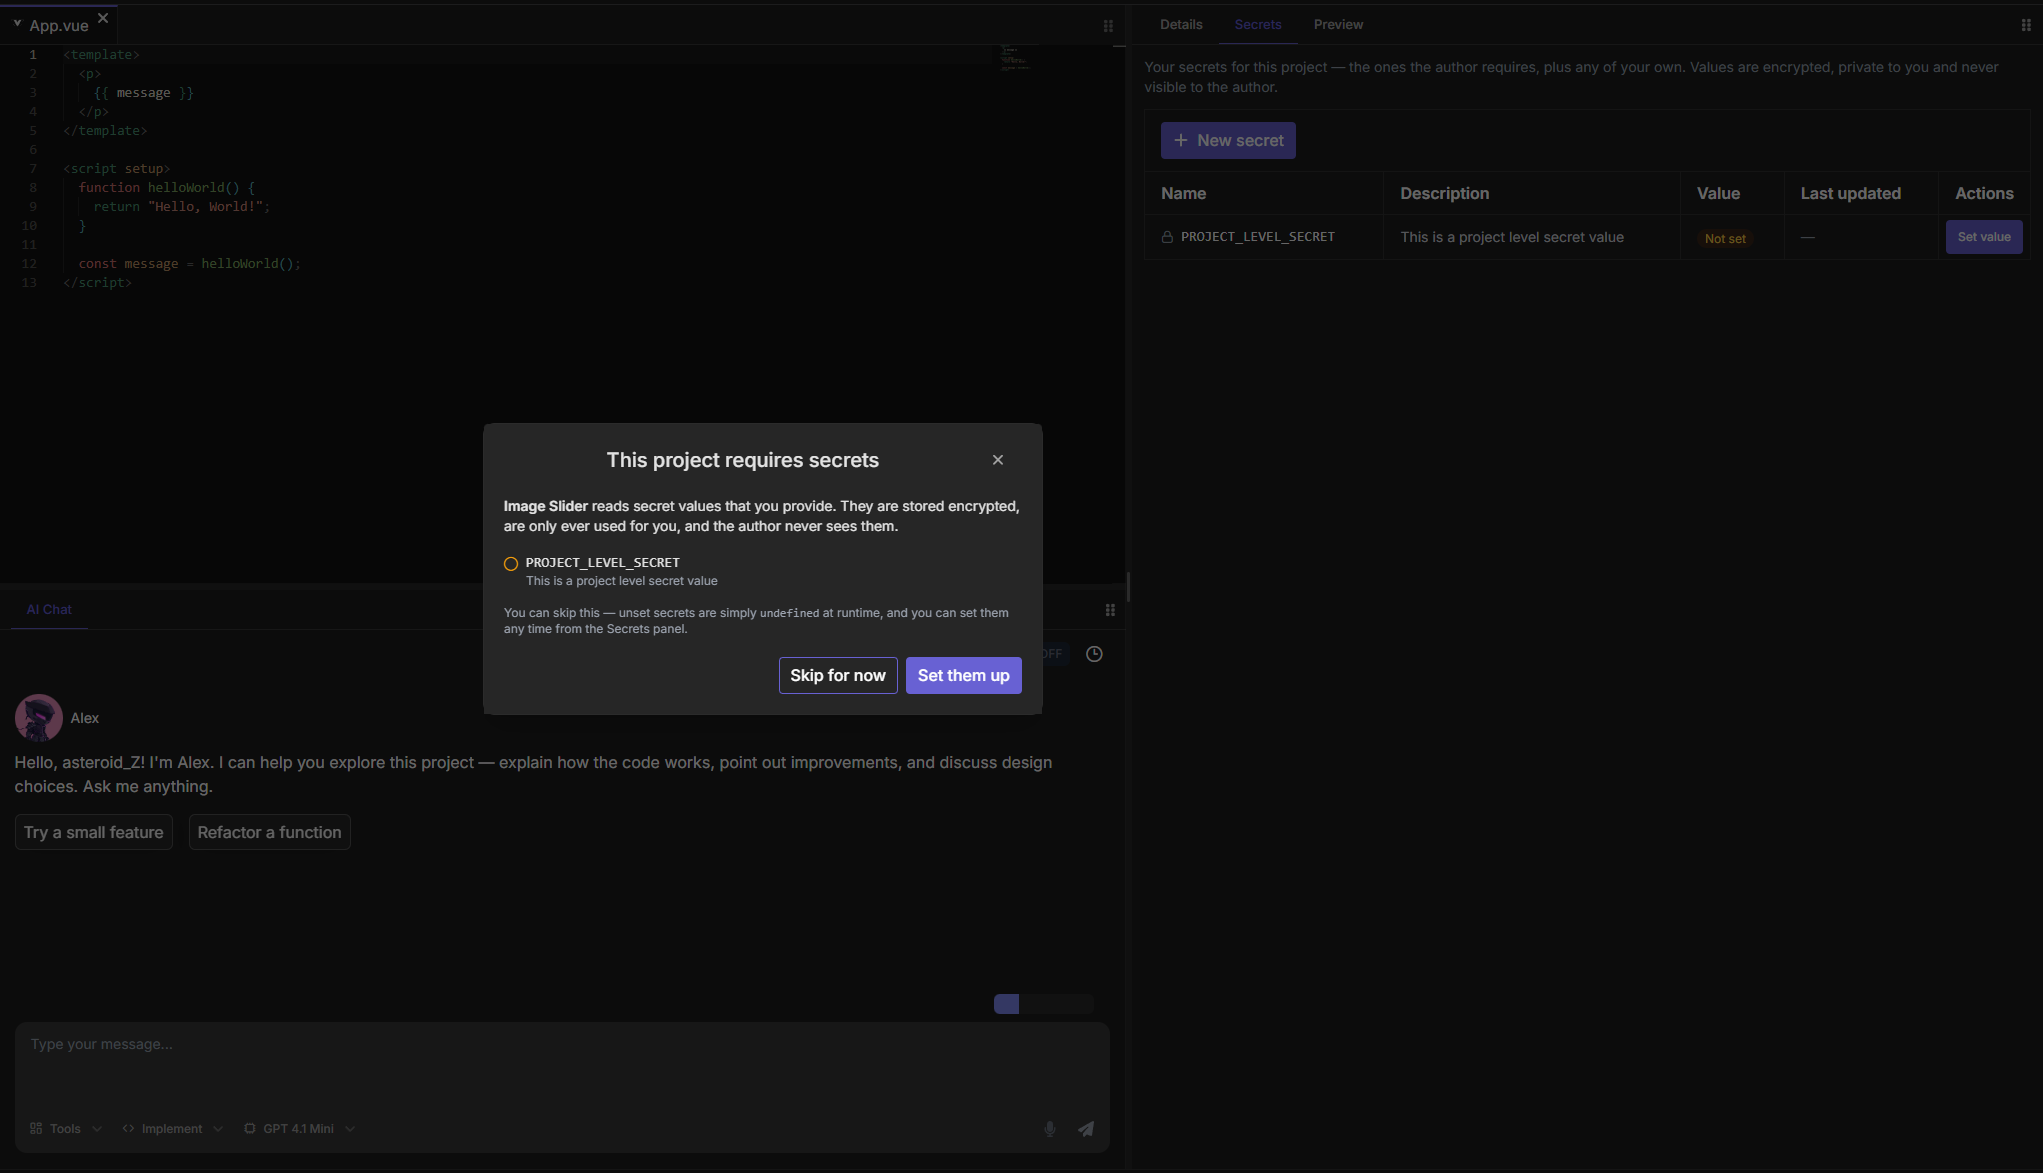Open the Tools dropdown in chat
The height and width of the screenshot is (1173, 2043).
coord(66,1129)
